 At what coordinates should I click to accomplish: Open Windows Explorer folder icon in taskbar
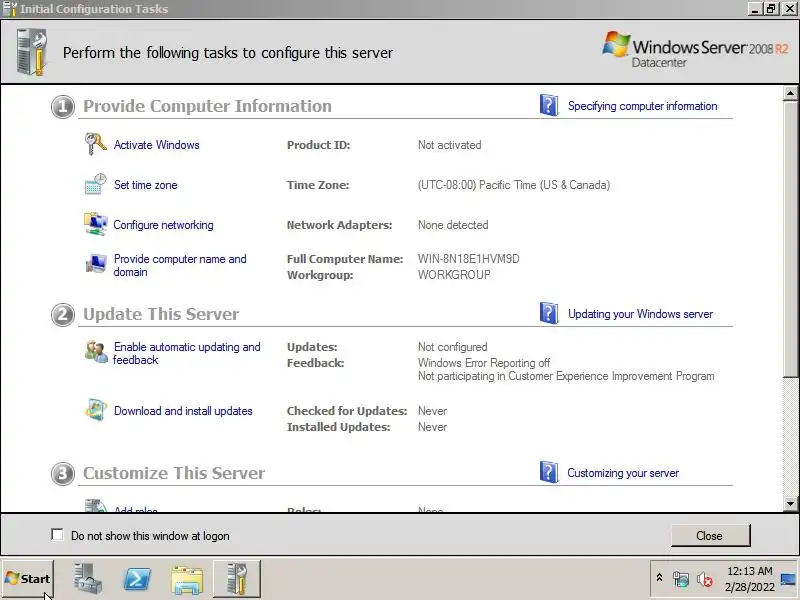pyautogui.click(x=187, y=580)
